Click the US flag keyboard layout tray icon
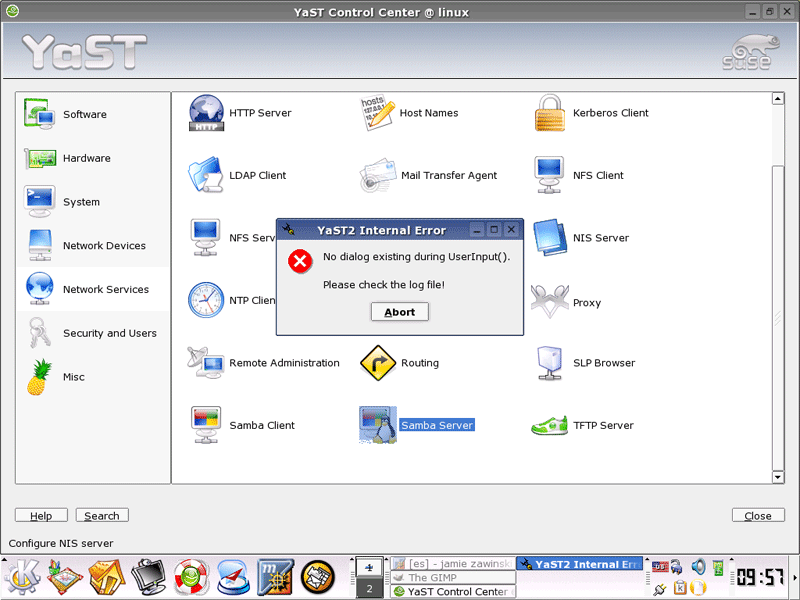The image size is (800, 600). [x=660, y=566]
